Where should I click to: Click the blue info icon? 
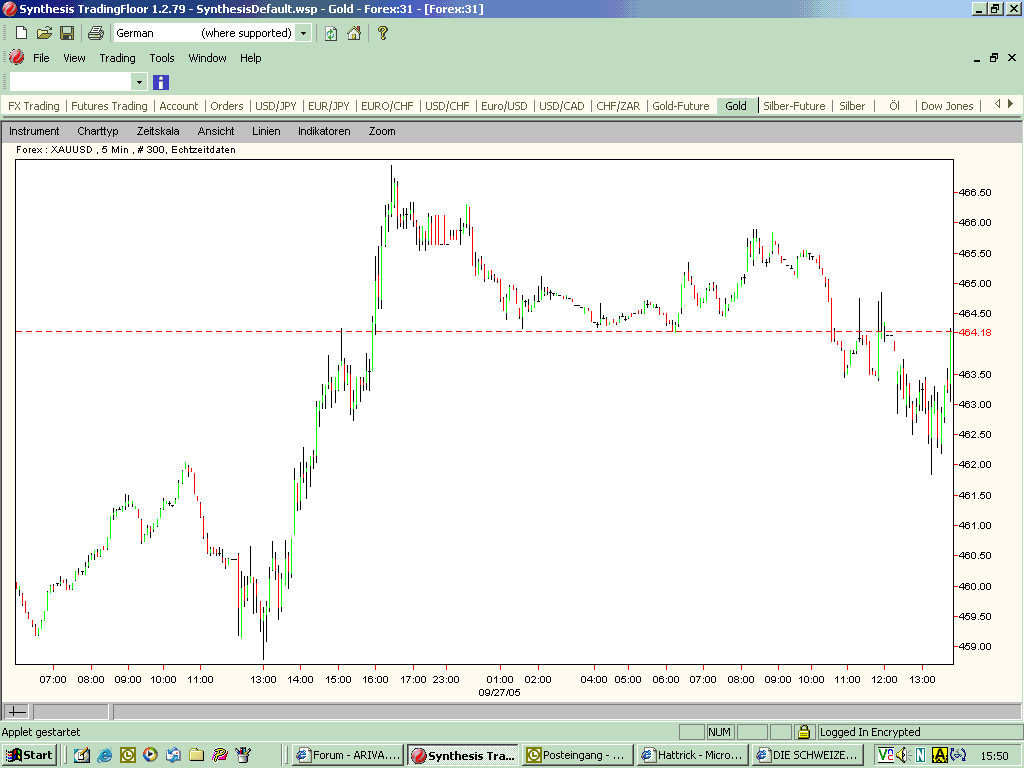point(161,82)
